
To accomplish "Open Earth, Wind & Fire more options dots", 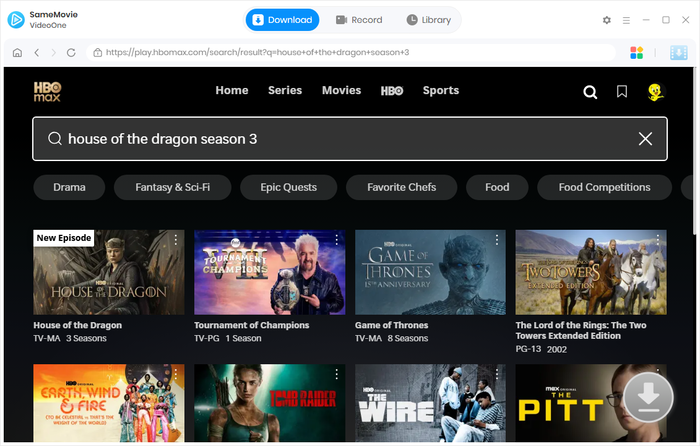I will (176, 374).
